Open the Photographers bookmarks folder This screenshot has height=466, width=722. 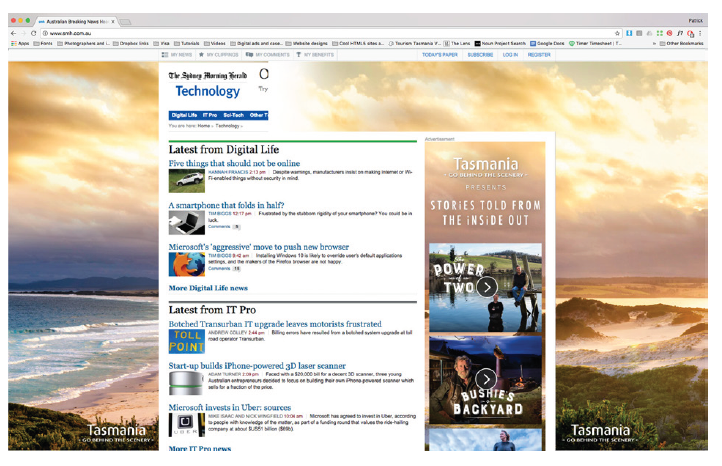tap(83, 43)
